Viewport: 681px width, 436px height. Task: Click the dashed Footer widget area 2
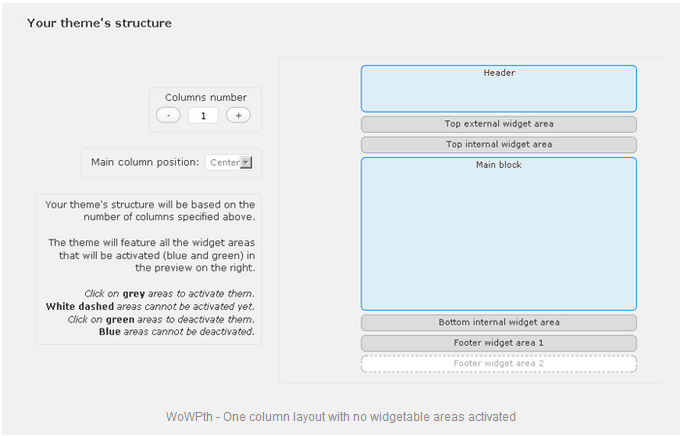(499, 364)
